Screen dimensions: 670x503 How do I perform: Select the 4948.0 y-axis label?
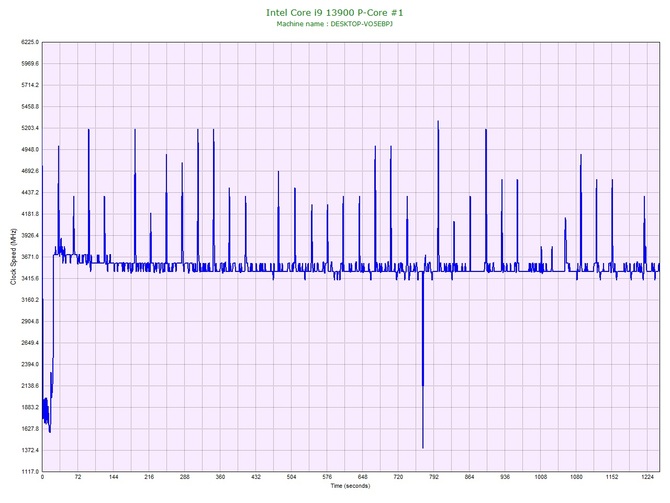[x=30, y=150]
